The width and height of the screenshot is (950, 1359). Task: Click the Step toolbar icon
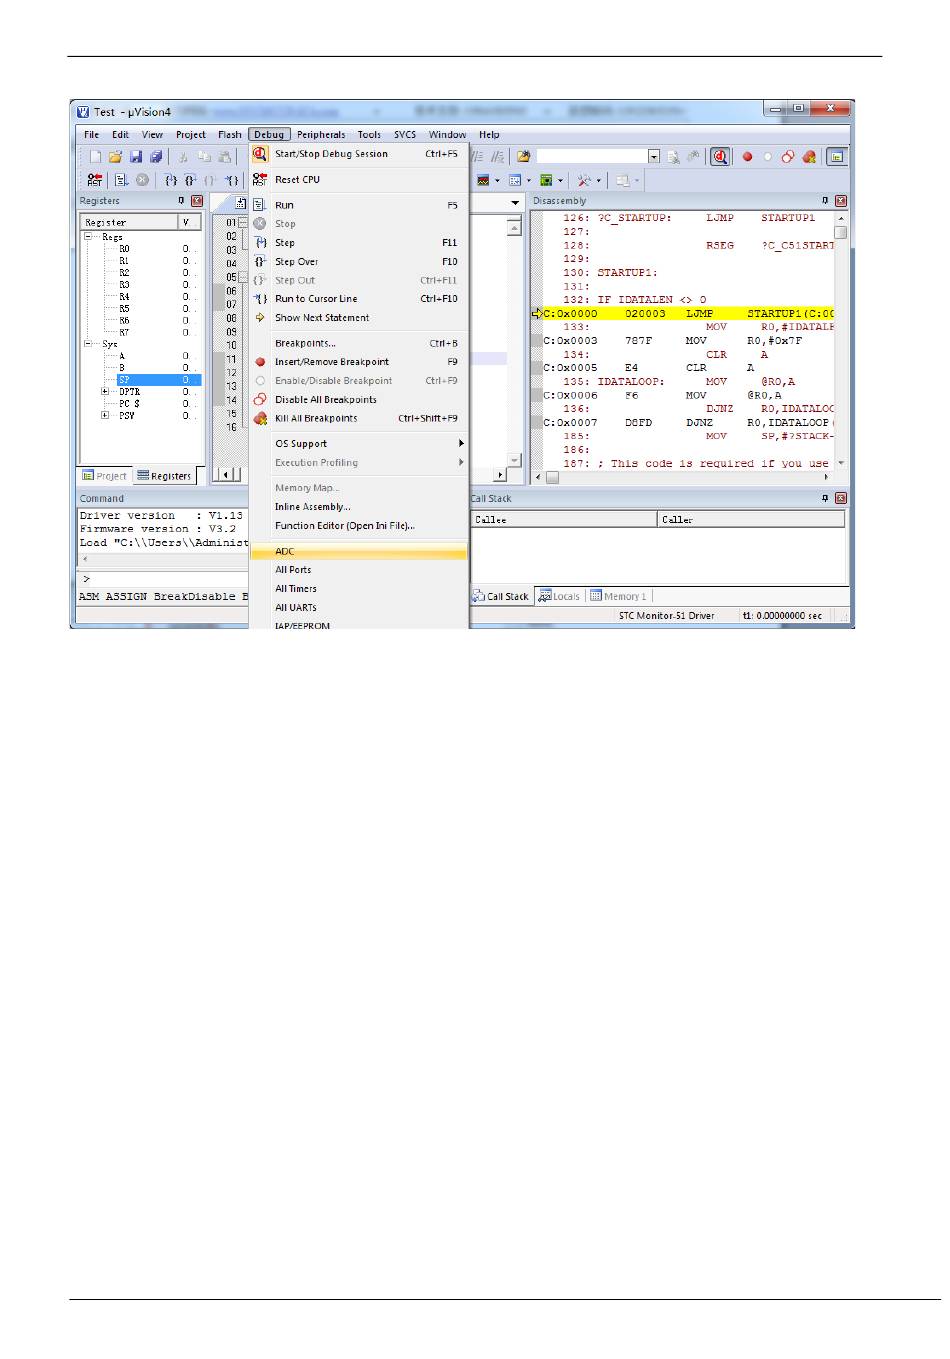click(x=171, y=180)
